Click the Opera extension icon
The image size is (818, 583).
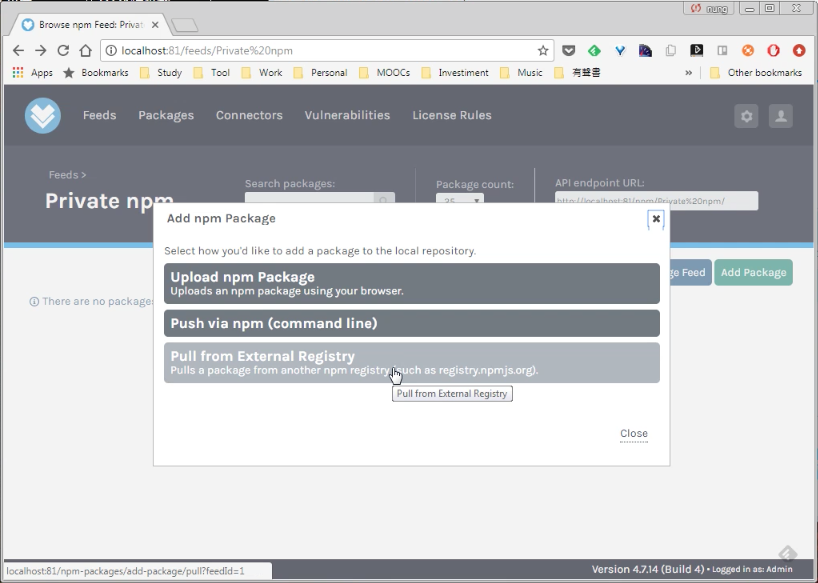click(x=773, y=51)
